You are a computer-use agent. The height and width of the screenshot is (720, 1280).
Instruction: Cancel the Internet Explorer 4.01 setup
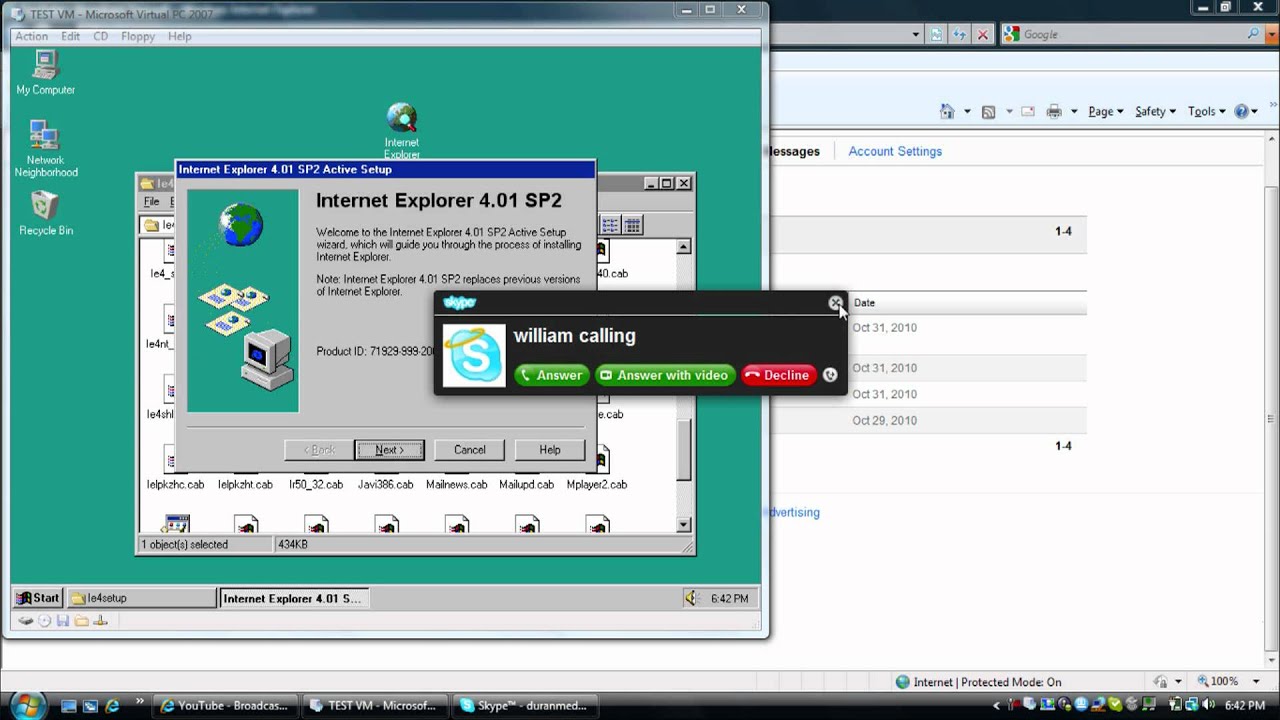[x=469, y=450]
